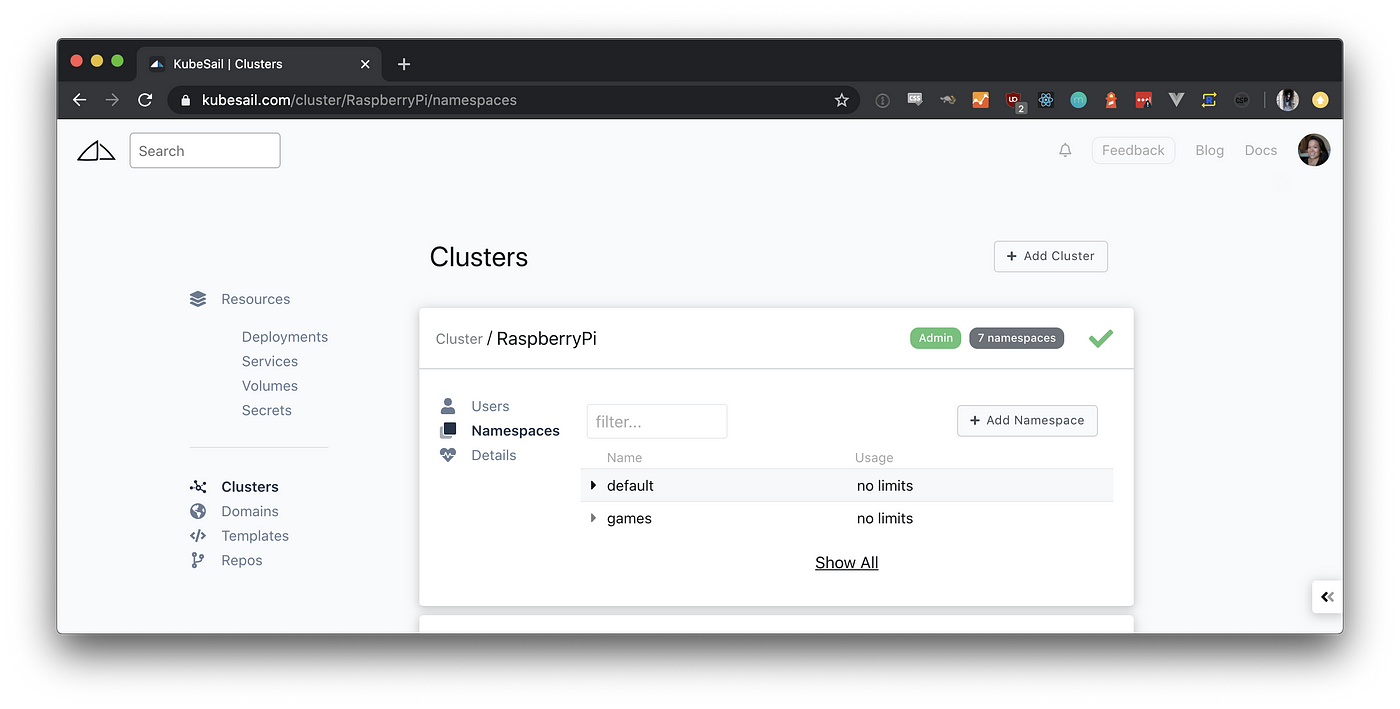Click the Repos branch icon
The image size is (1400, 709).
198,560
